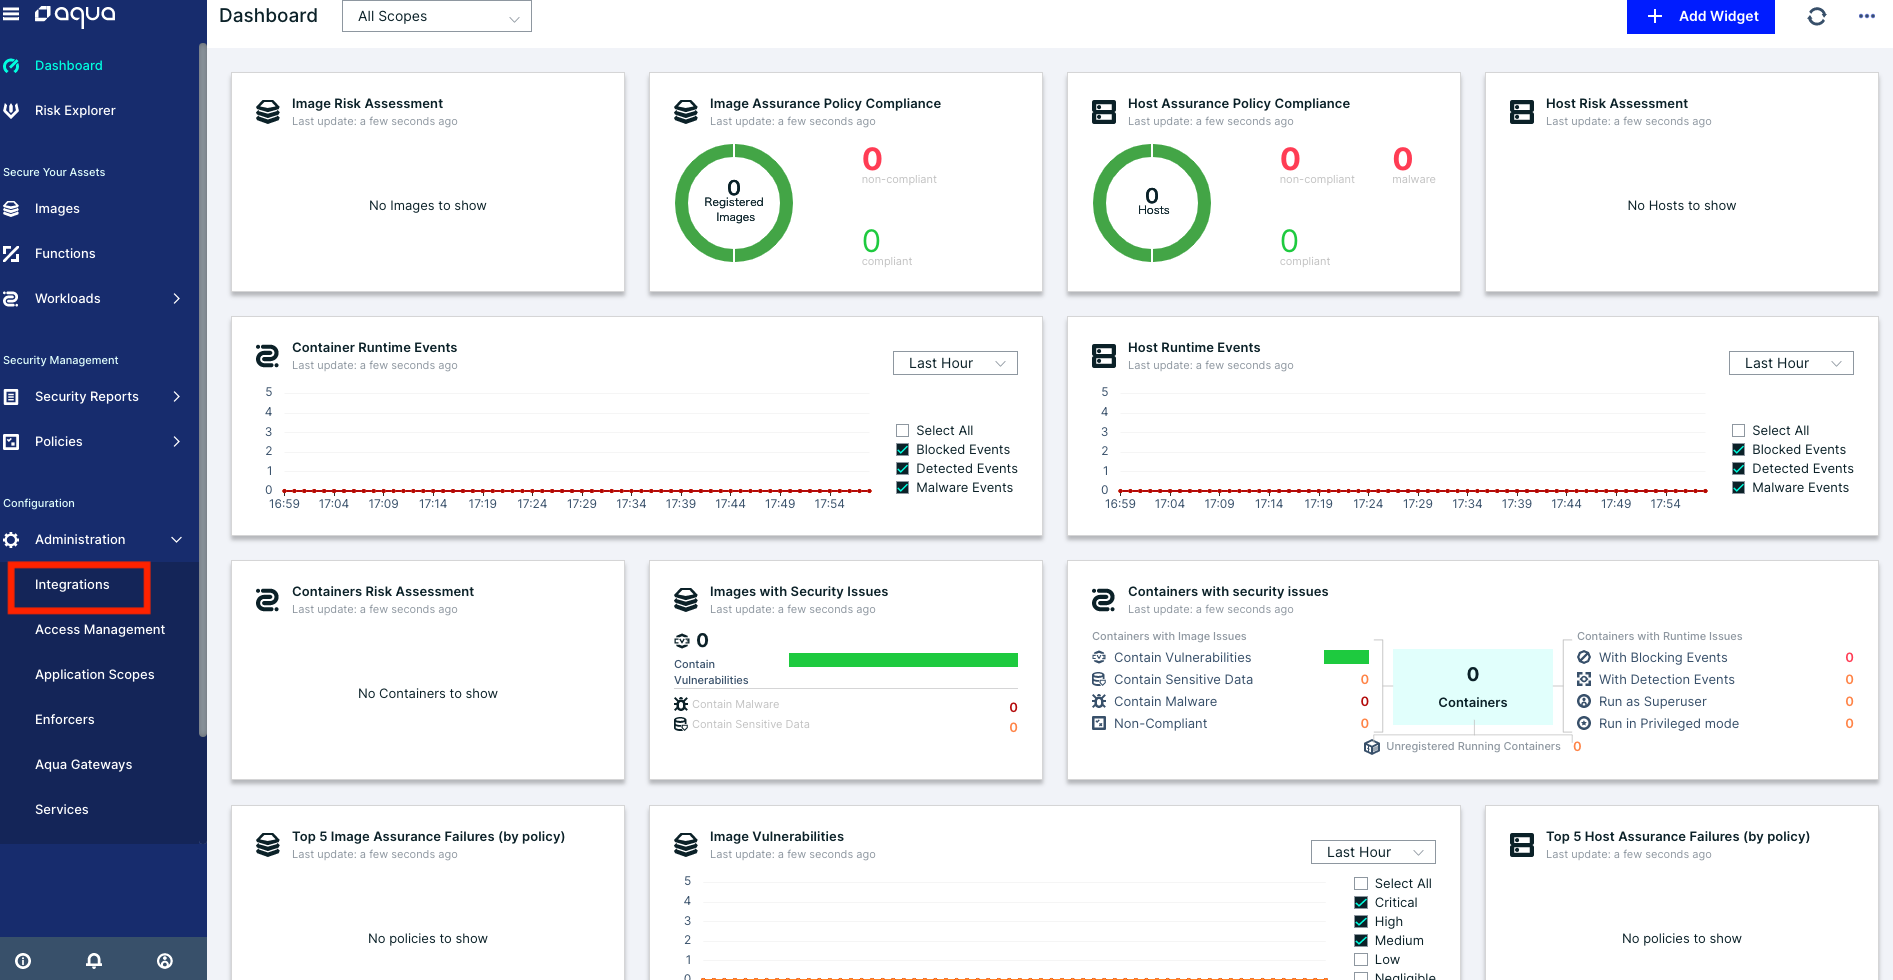Open the All Scopes dropdown

[x=436, y=16]
